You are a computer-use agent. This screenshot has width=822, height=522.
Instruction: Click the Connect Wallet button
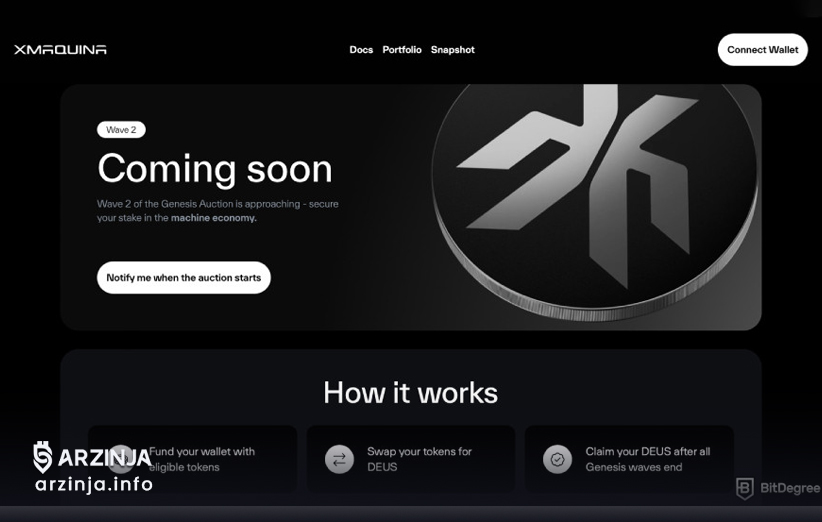pyautogui.click(x=762, y=50)
